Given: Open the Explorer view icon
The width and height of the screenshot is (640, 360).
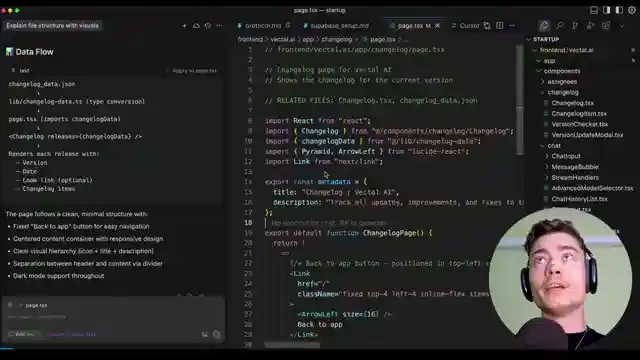Looking at the screenshot, I should click(x=544, y=26).
